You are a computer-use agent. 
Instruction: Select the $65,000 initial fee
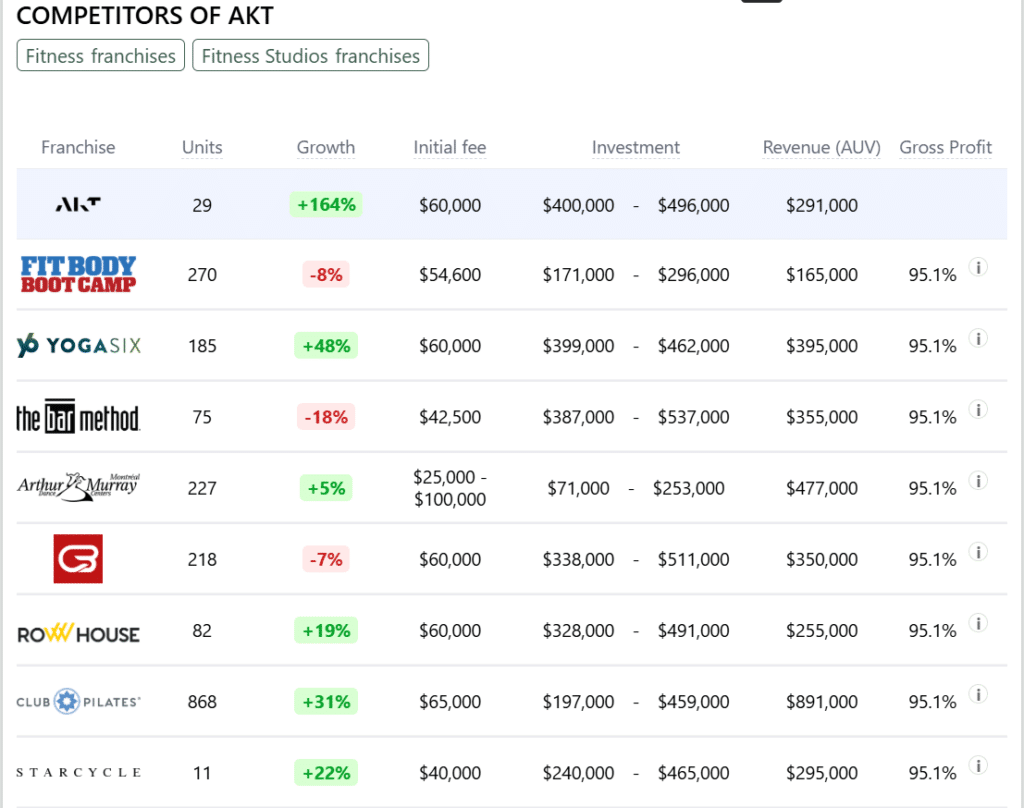(x=450, y=702)
